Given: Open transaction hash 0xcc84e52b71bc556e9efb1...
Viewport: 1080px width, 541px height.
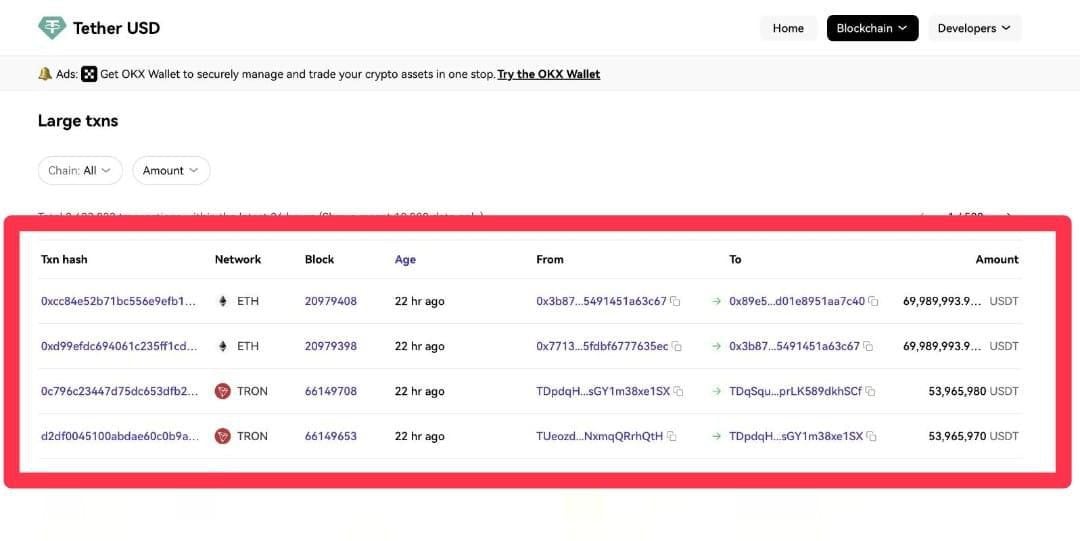Looking at the screenshot, I should (118, 301).
